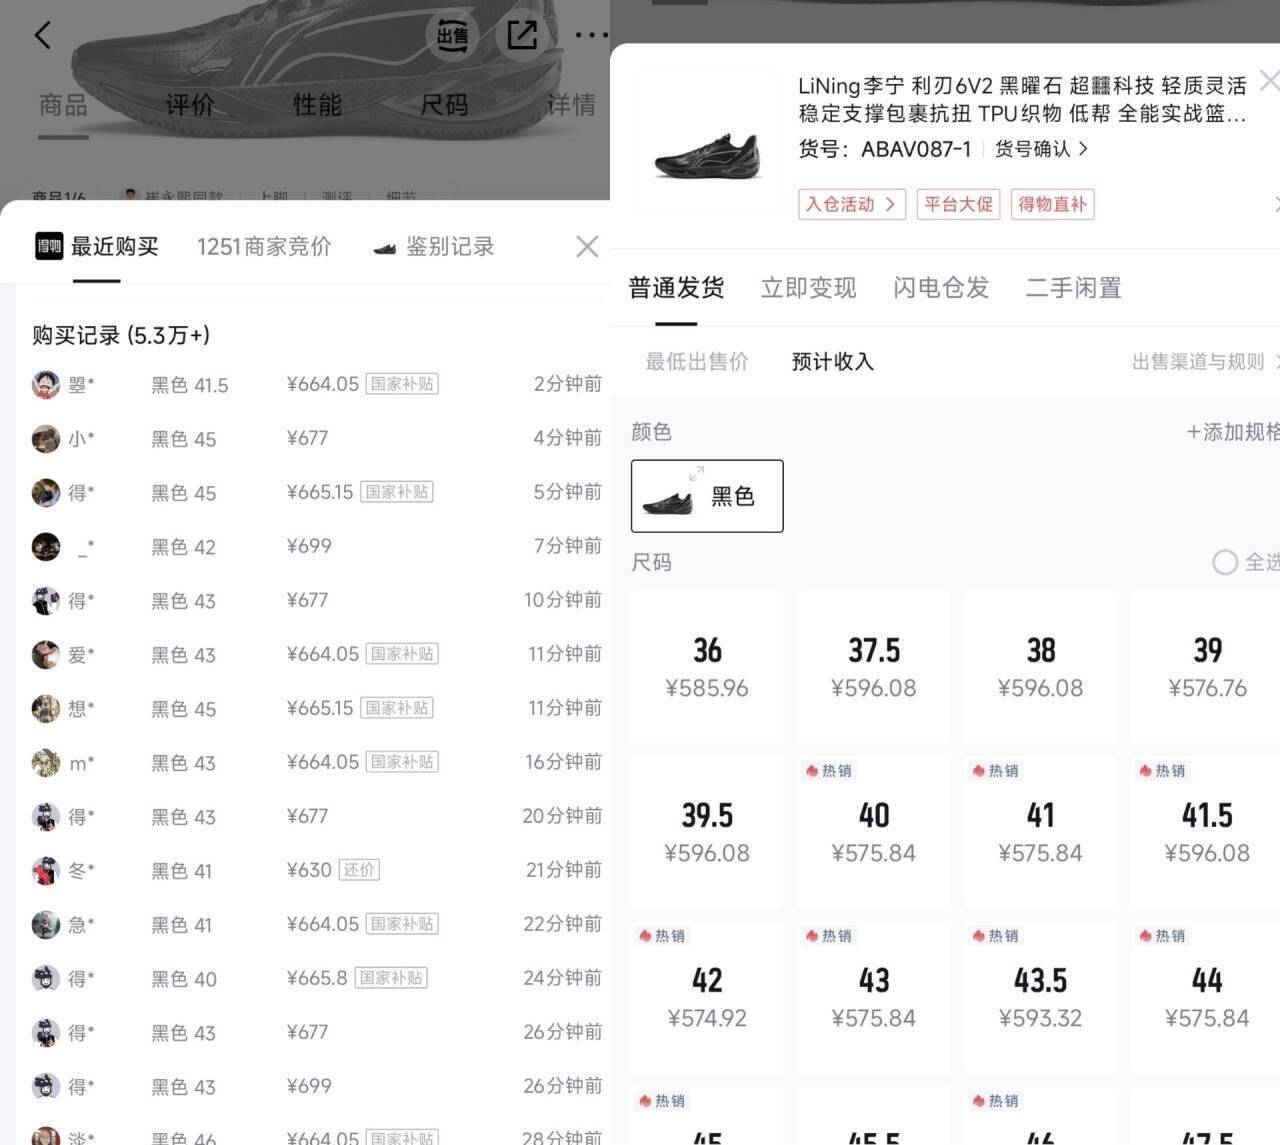This screenshot has height=1145, width=1280.
Task: Tap the 购买记录 (5.3万+) heading
Action: coord(121,335)
